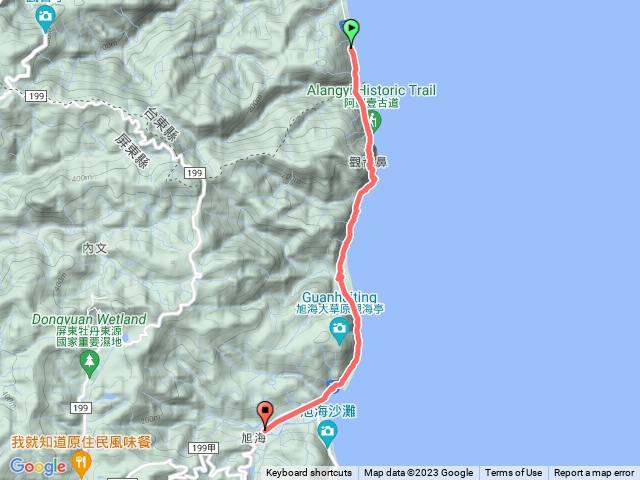
Task: Click the Alangyi Historic Trail label
Action: coord(371,90)
